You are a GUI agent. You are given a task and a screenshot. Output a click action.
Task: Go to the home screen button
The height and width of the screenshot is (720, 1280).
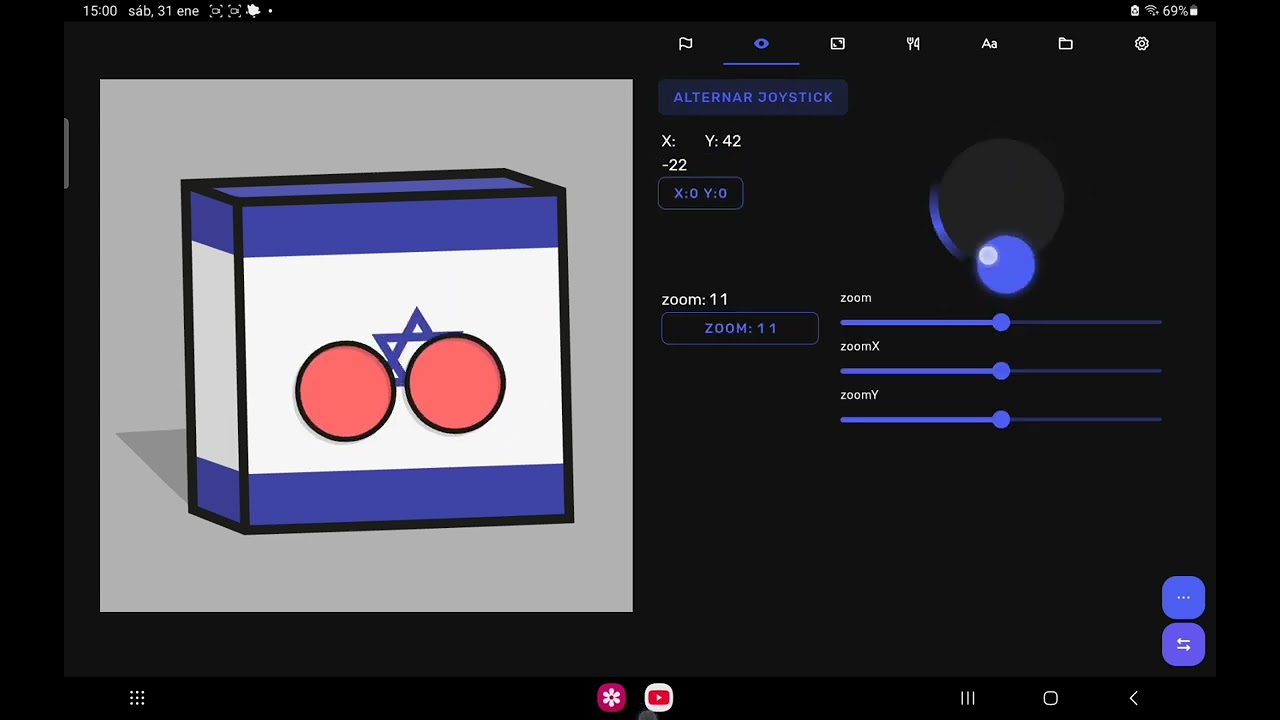[x=1050, y=698]
